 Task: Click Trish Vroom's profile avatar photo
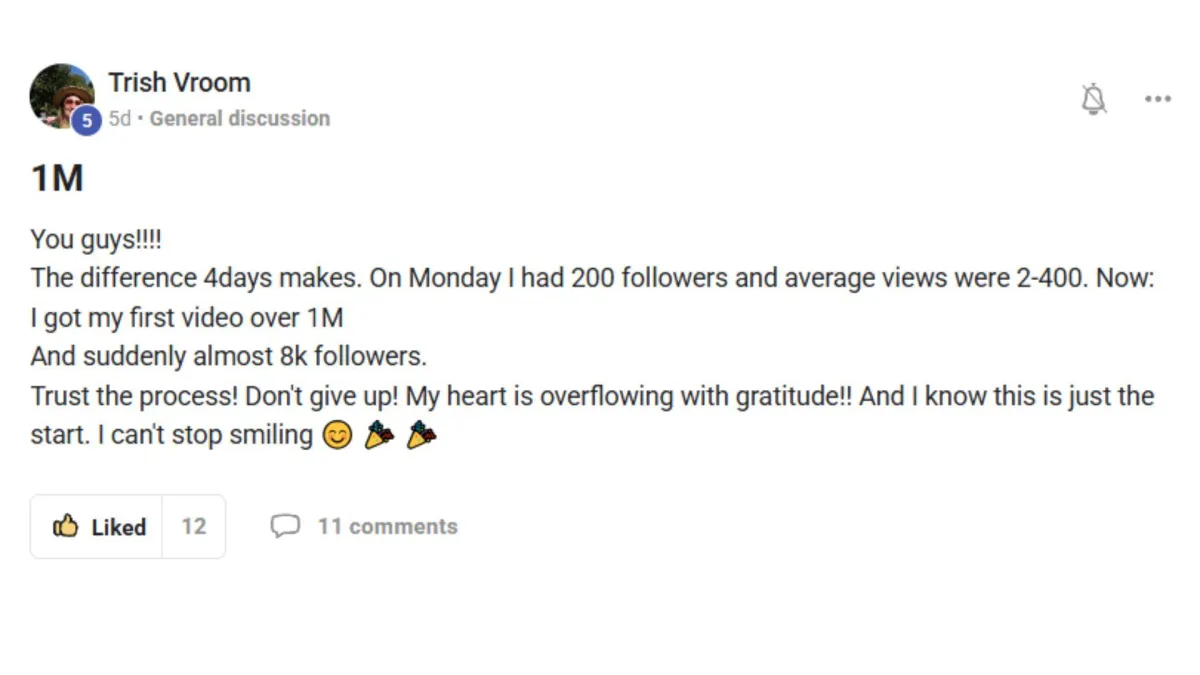pos(60,93)
